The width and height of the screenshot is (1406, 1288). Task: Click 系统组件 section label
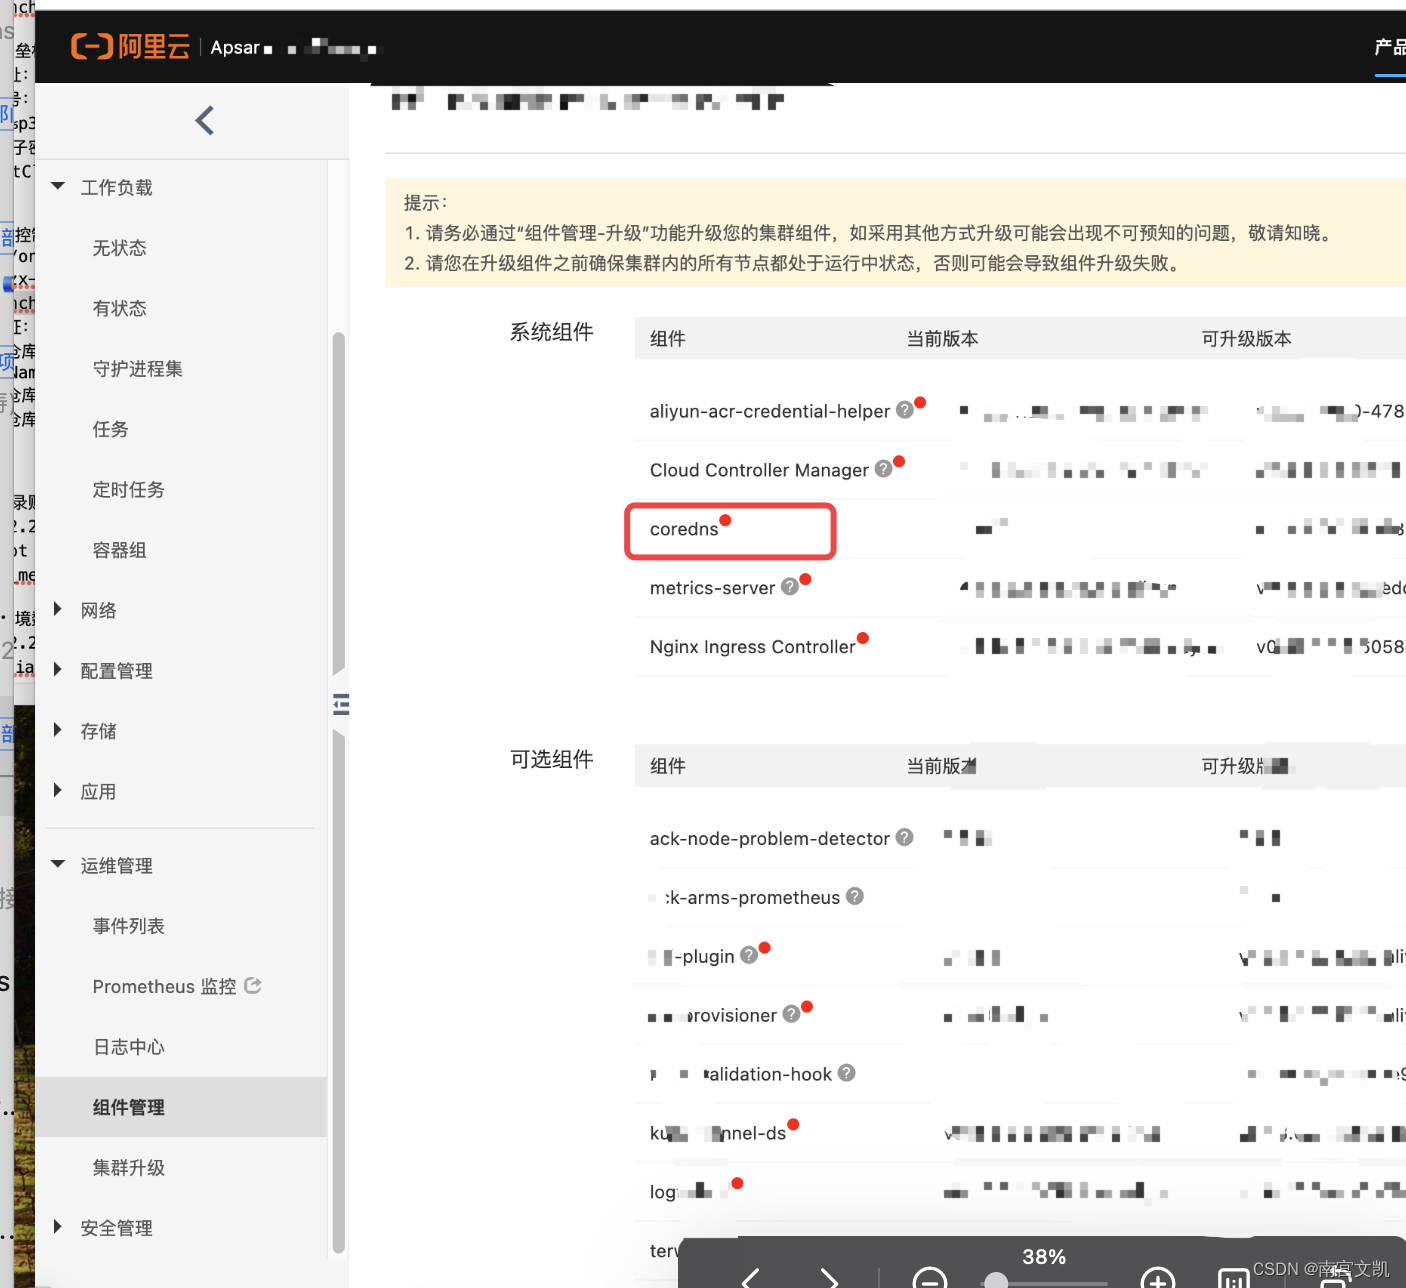pyautogui.click(x=552, y=332)
